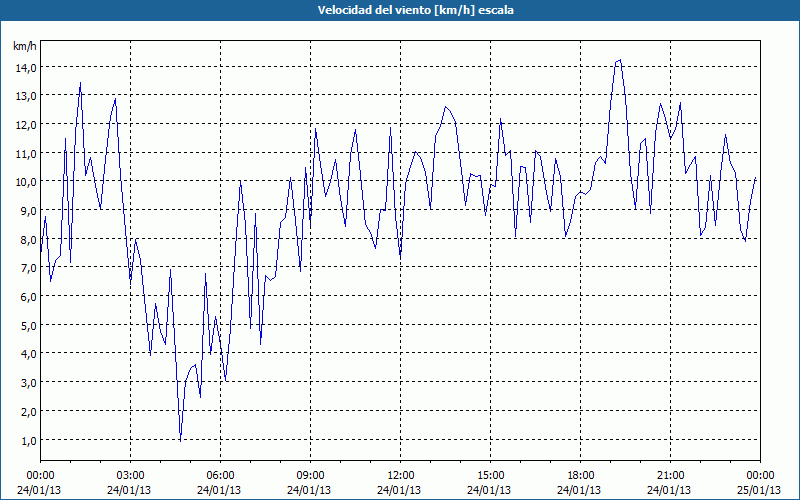Image resolution: width=800 pixels, height=500 pixels.
Task: Click the 25/01/13 date label
Action: [x=759, y=490]
